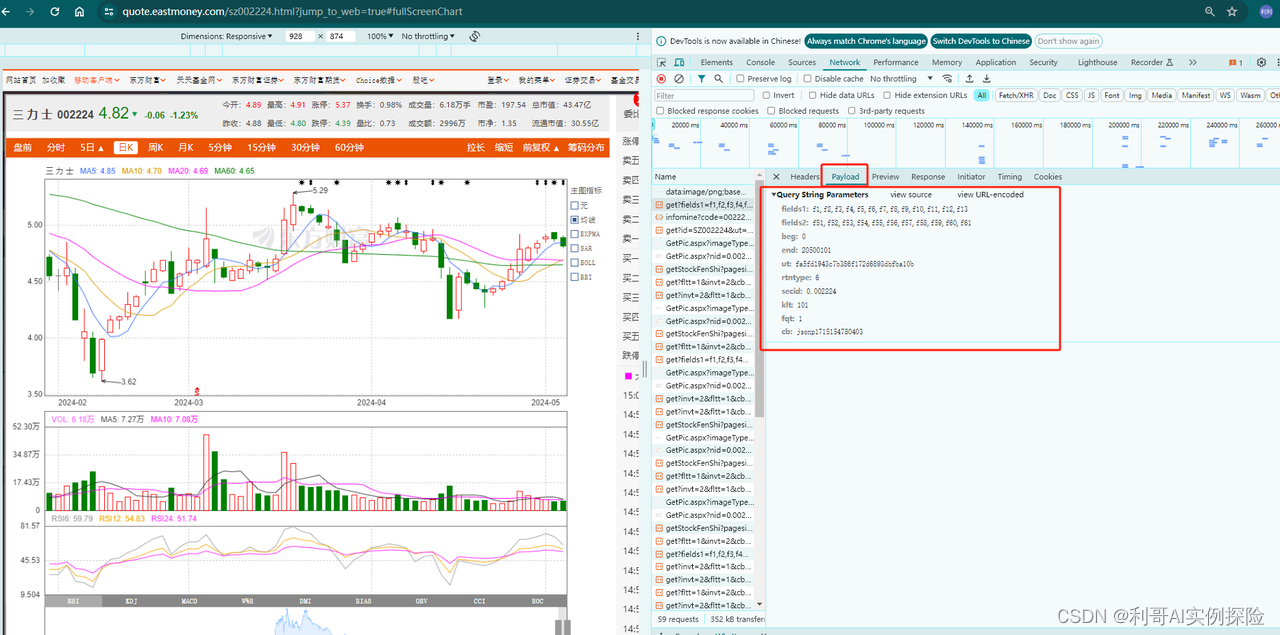The width and height of the screenshot is (1280, 635).
Task: Search the network requests
Action: click(719, 78)
